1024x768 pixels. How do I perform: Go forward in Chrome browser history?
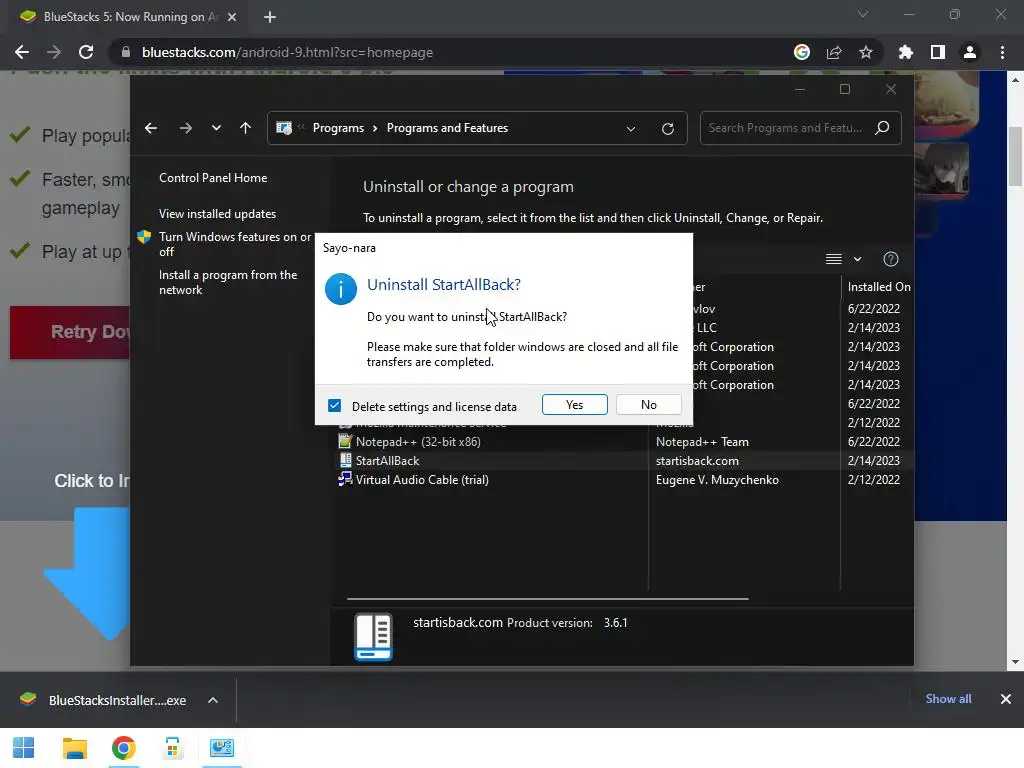tap(54, 52)
